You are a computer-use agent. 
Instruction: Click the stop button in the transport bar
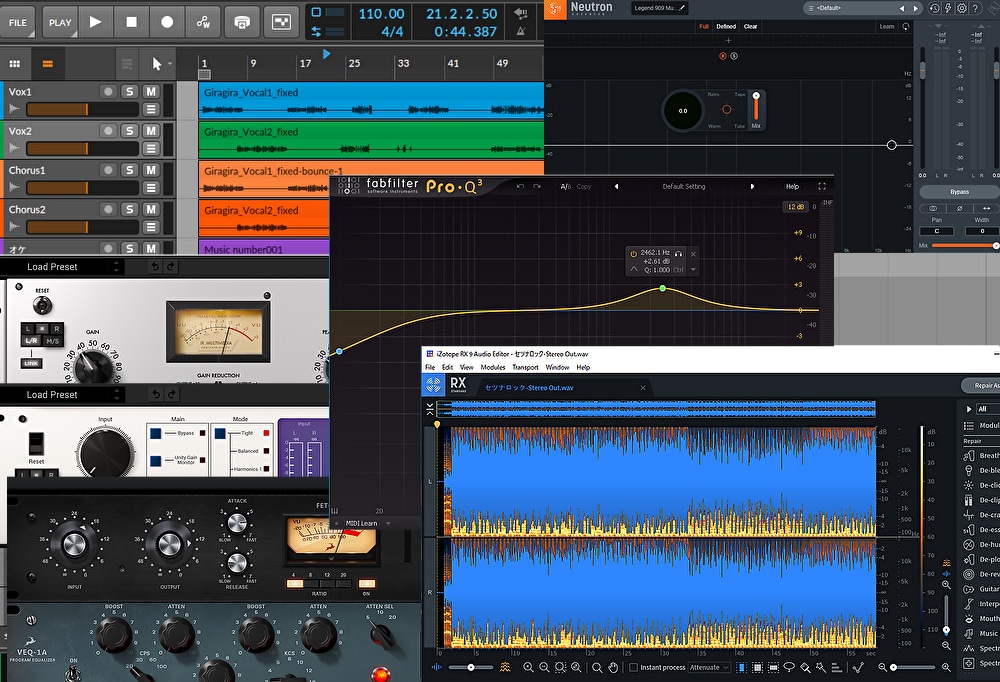tap(131, 22)
